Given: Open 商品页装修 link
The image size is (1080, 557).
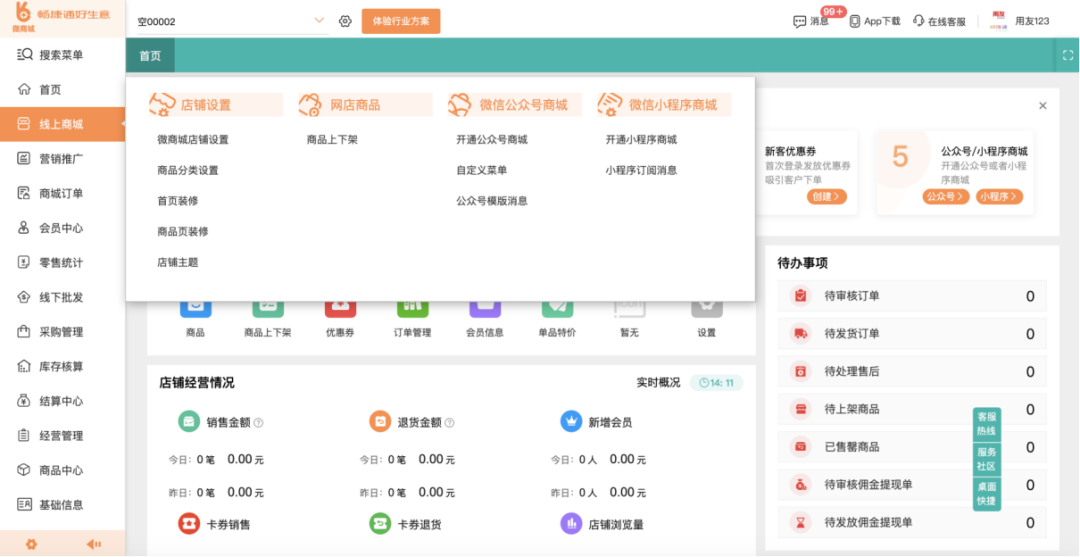Looking at the screenshot, I should click(183, 232).
